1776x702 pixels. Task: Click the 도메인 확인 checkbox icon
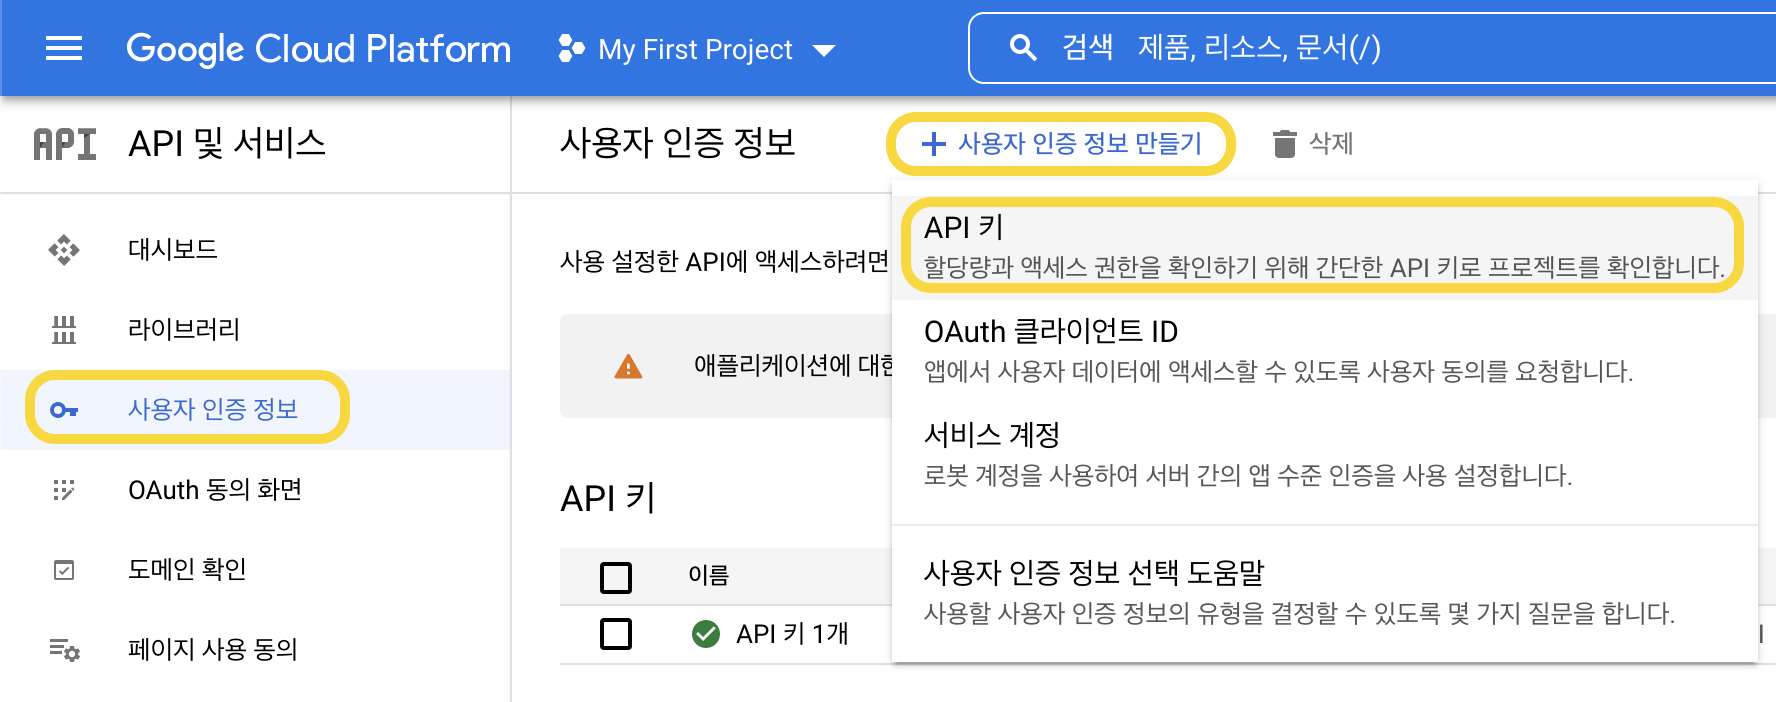[x=64, y=570]
